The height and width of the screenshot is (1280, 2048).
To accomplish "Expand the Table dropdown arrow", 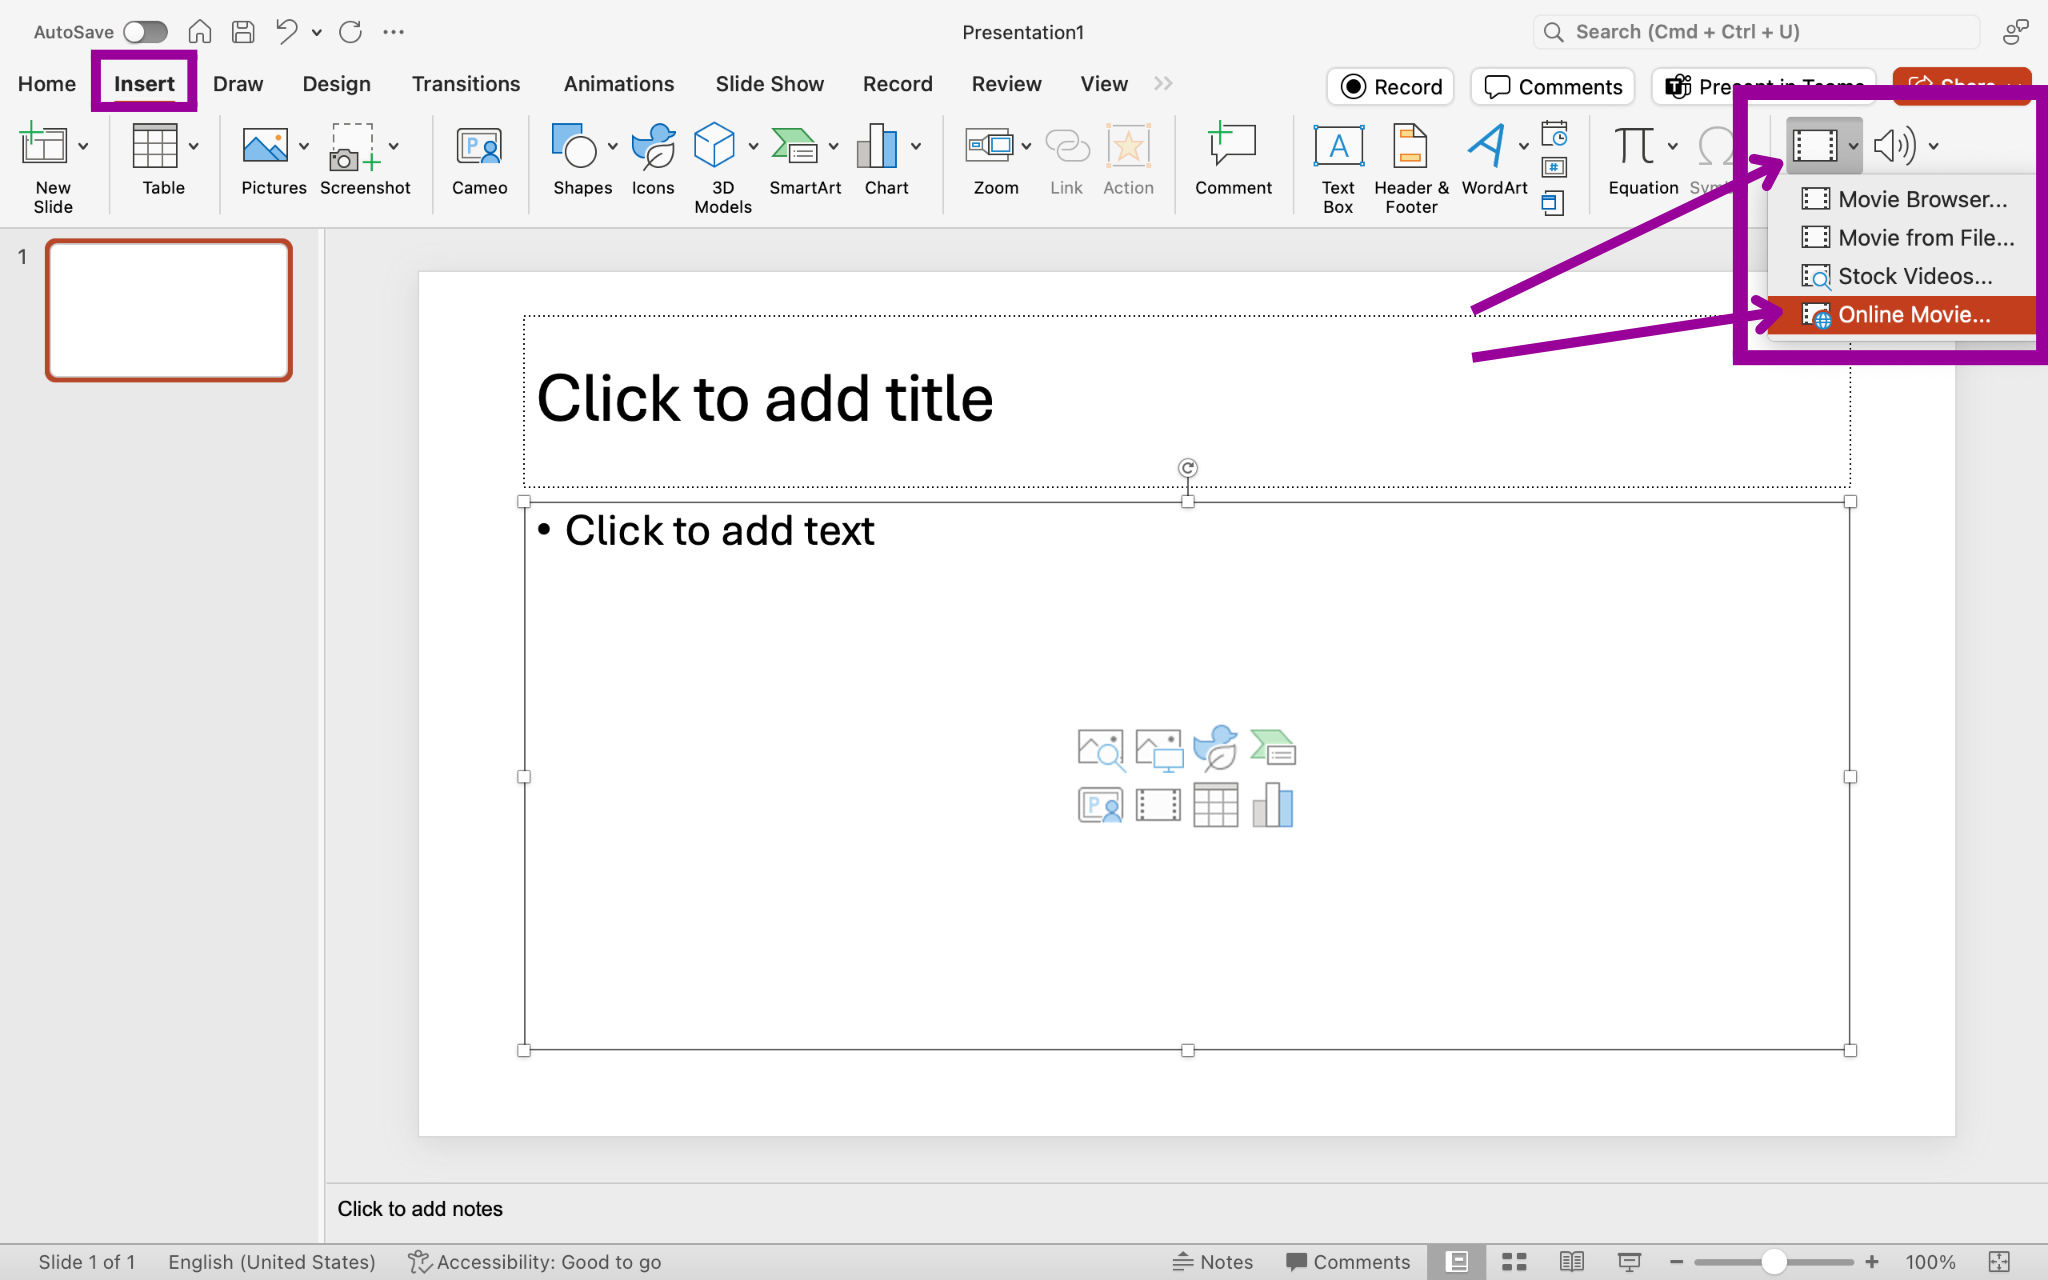I will pos(194,146).
